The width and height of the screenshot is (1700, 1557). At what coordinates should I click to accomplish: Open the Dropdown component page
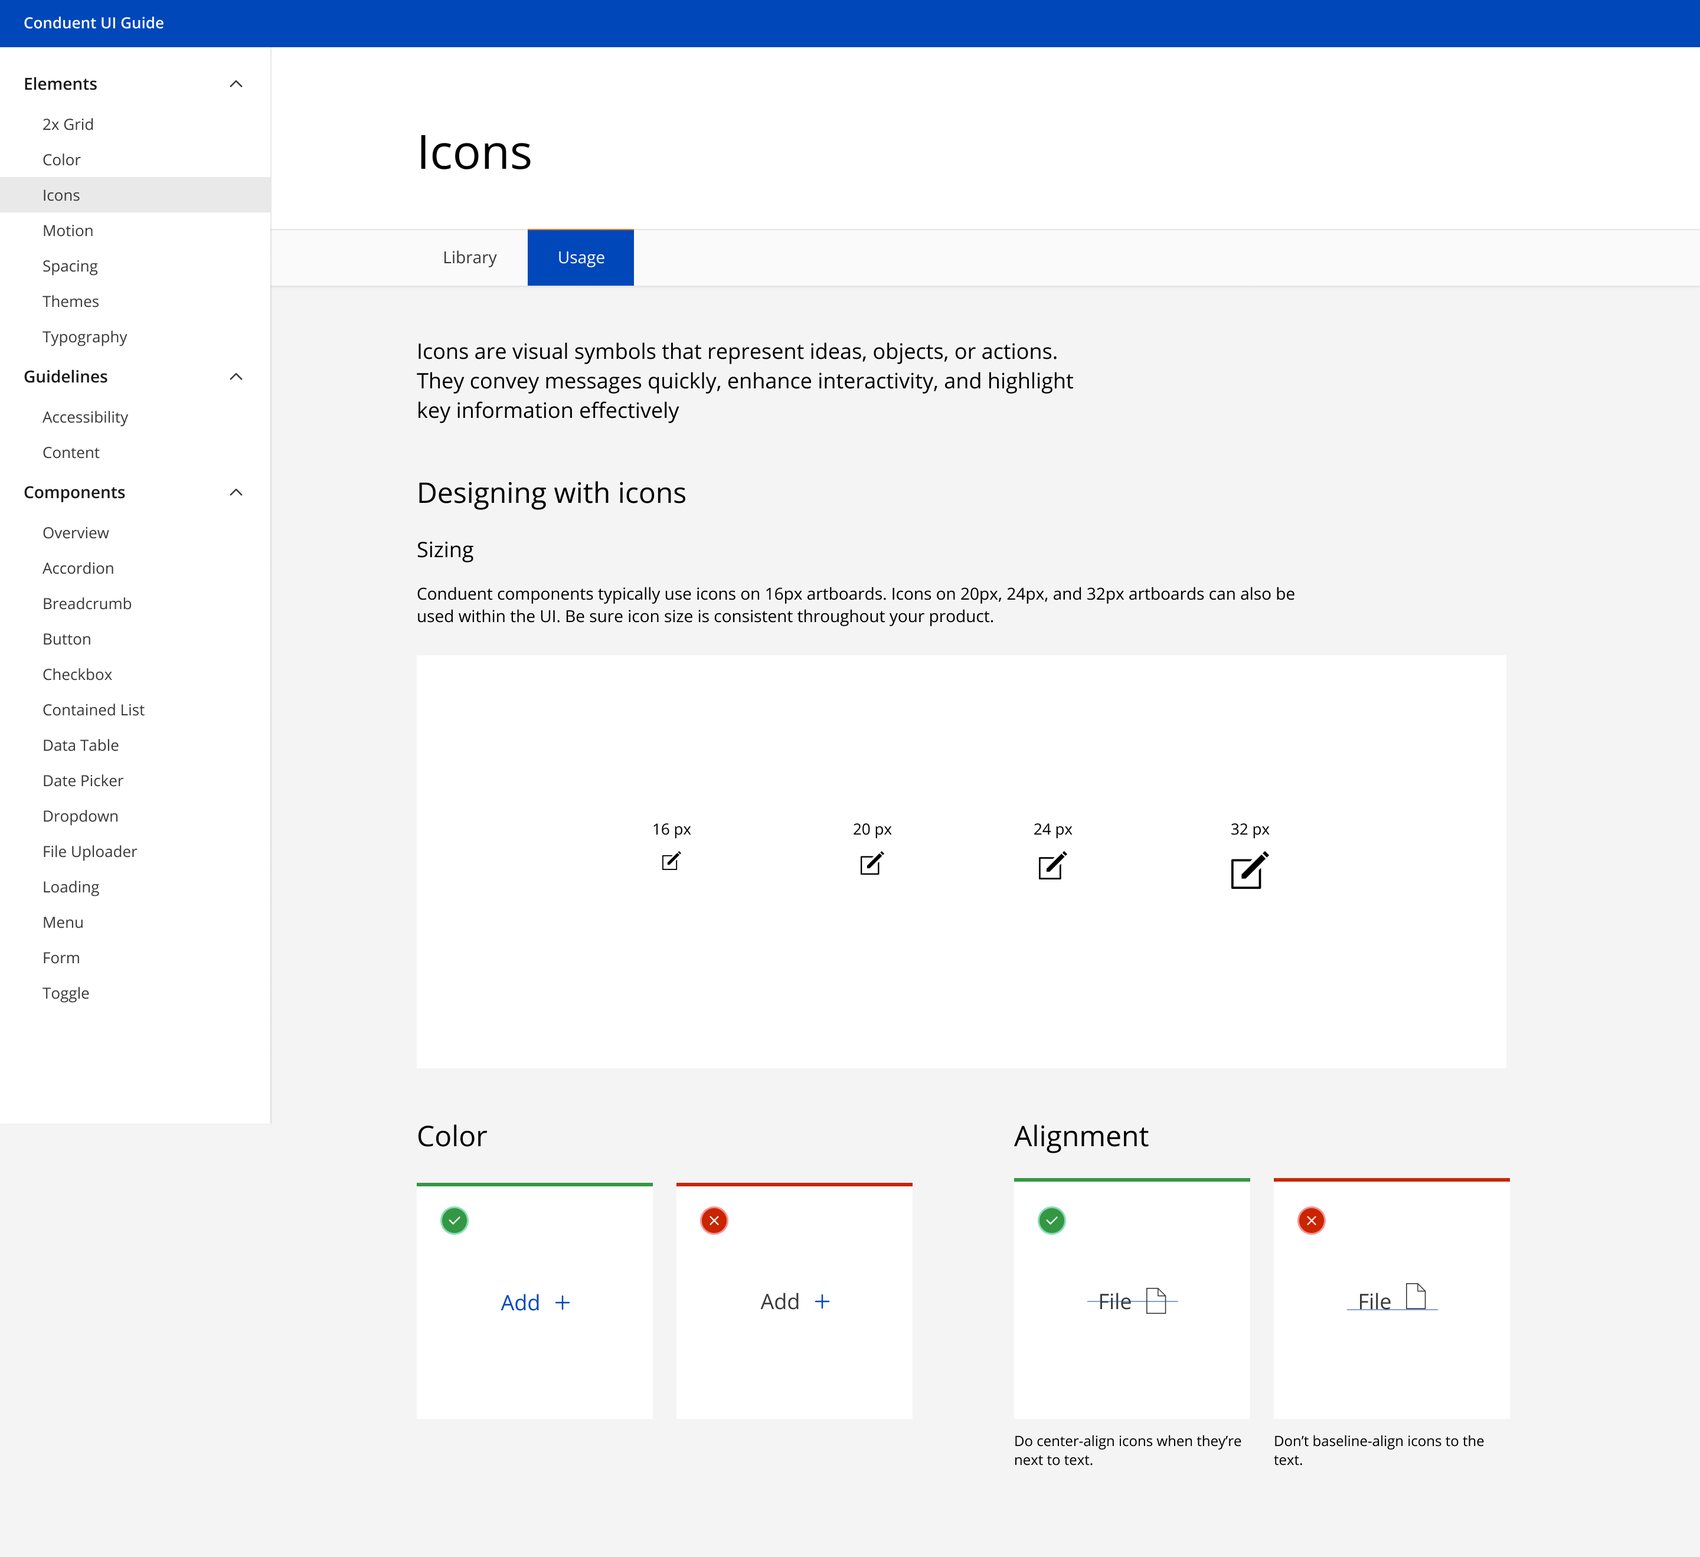(135, 816)
